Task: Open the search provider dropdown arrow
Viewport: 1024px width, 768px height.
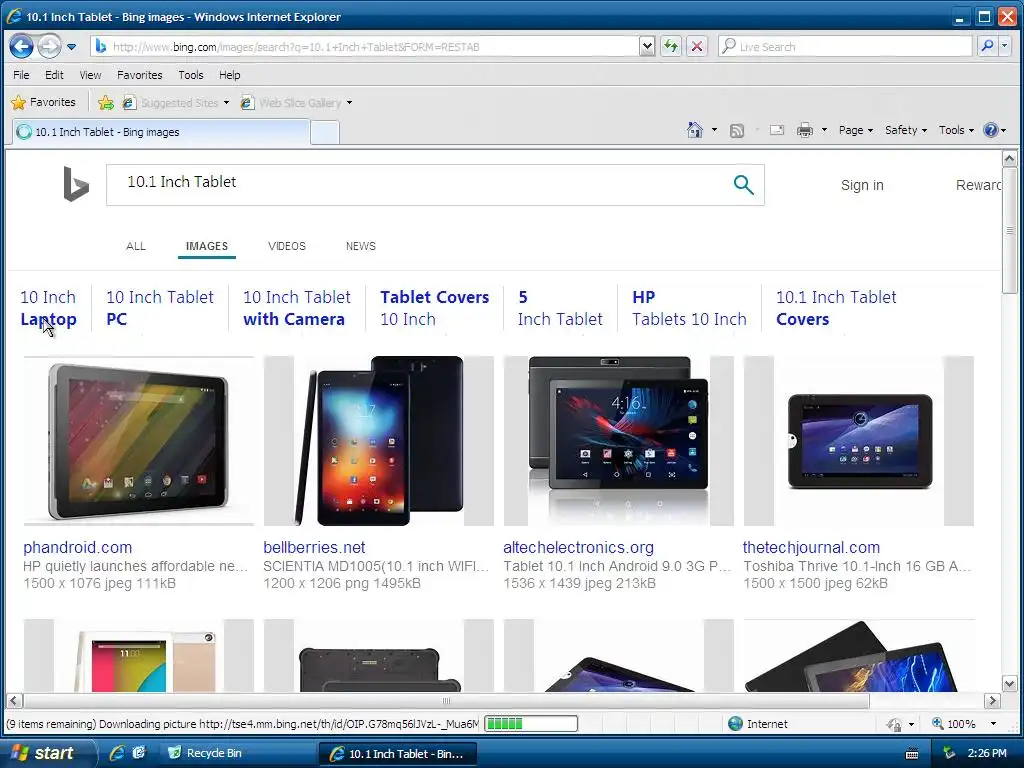Action: [1004, 46]
